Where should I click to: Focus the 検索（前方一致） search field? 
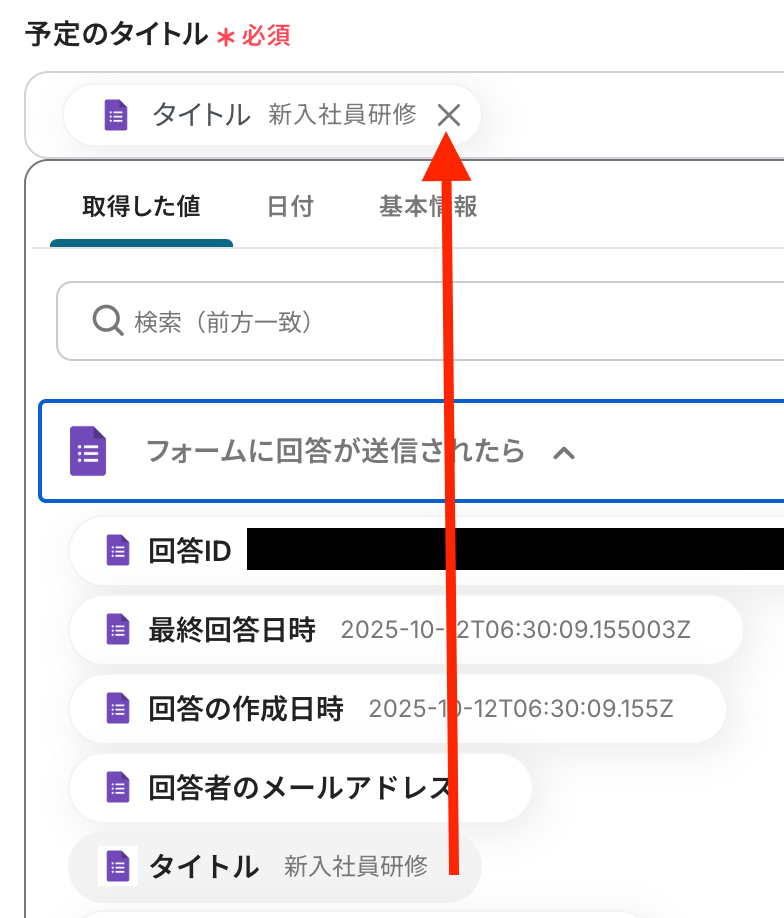tap(420, 321)
